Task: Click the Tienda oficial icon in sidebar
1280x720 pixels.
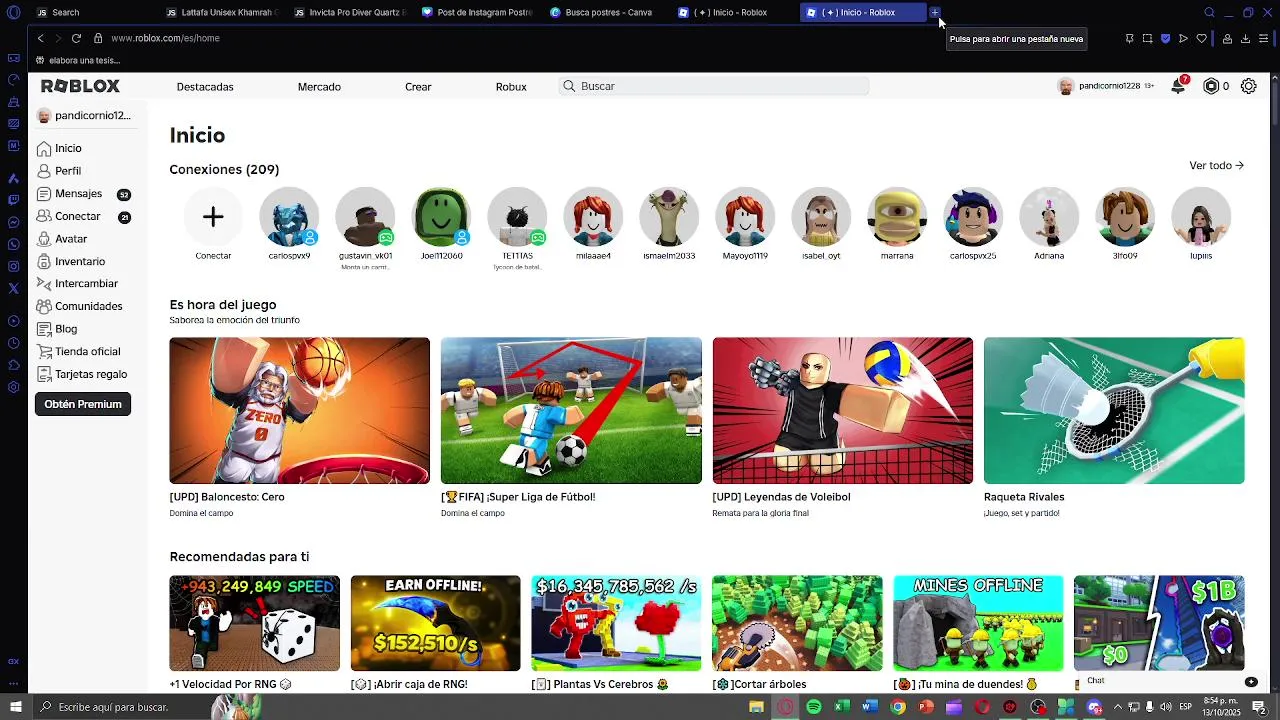Action: pyautogui.click(x=44, y=351)
